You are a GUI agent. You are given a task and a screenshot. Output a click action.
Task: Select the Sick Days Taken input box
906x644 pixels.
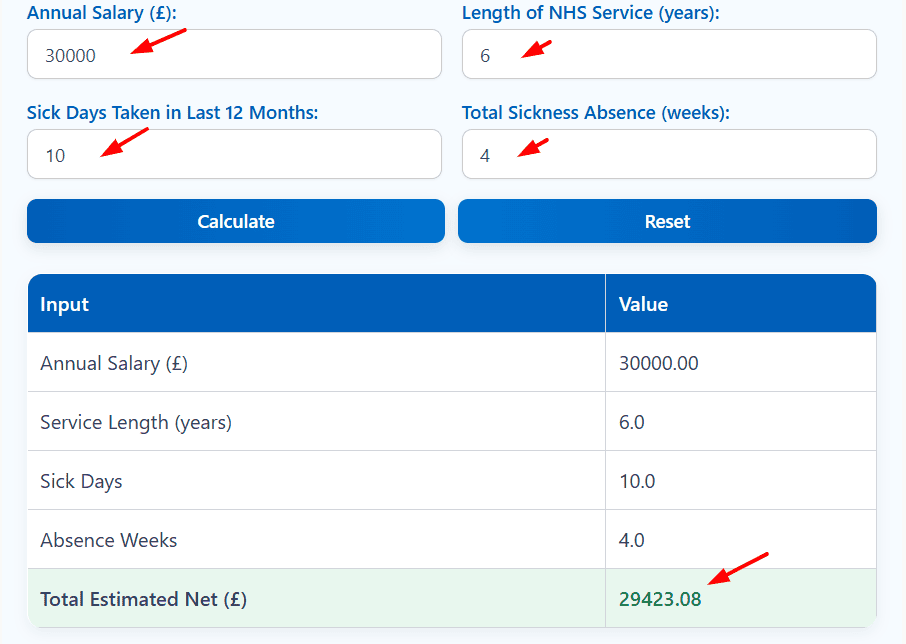(234, 154)
